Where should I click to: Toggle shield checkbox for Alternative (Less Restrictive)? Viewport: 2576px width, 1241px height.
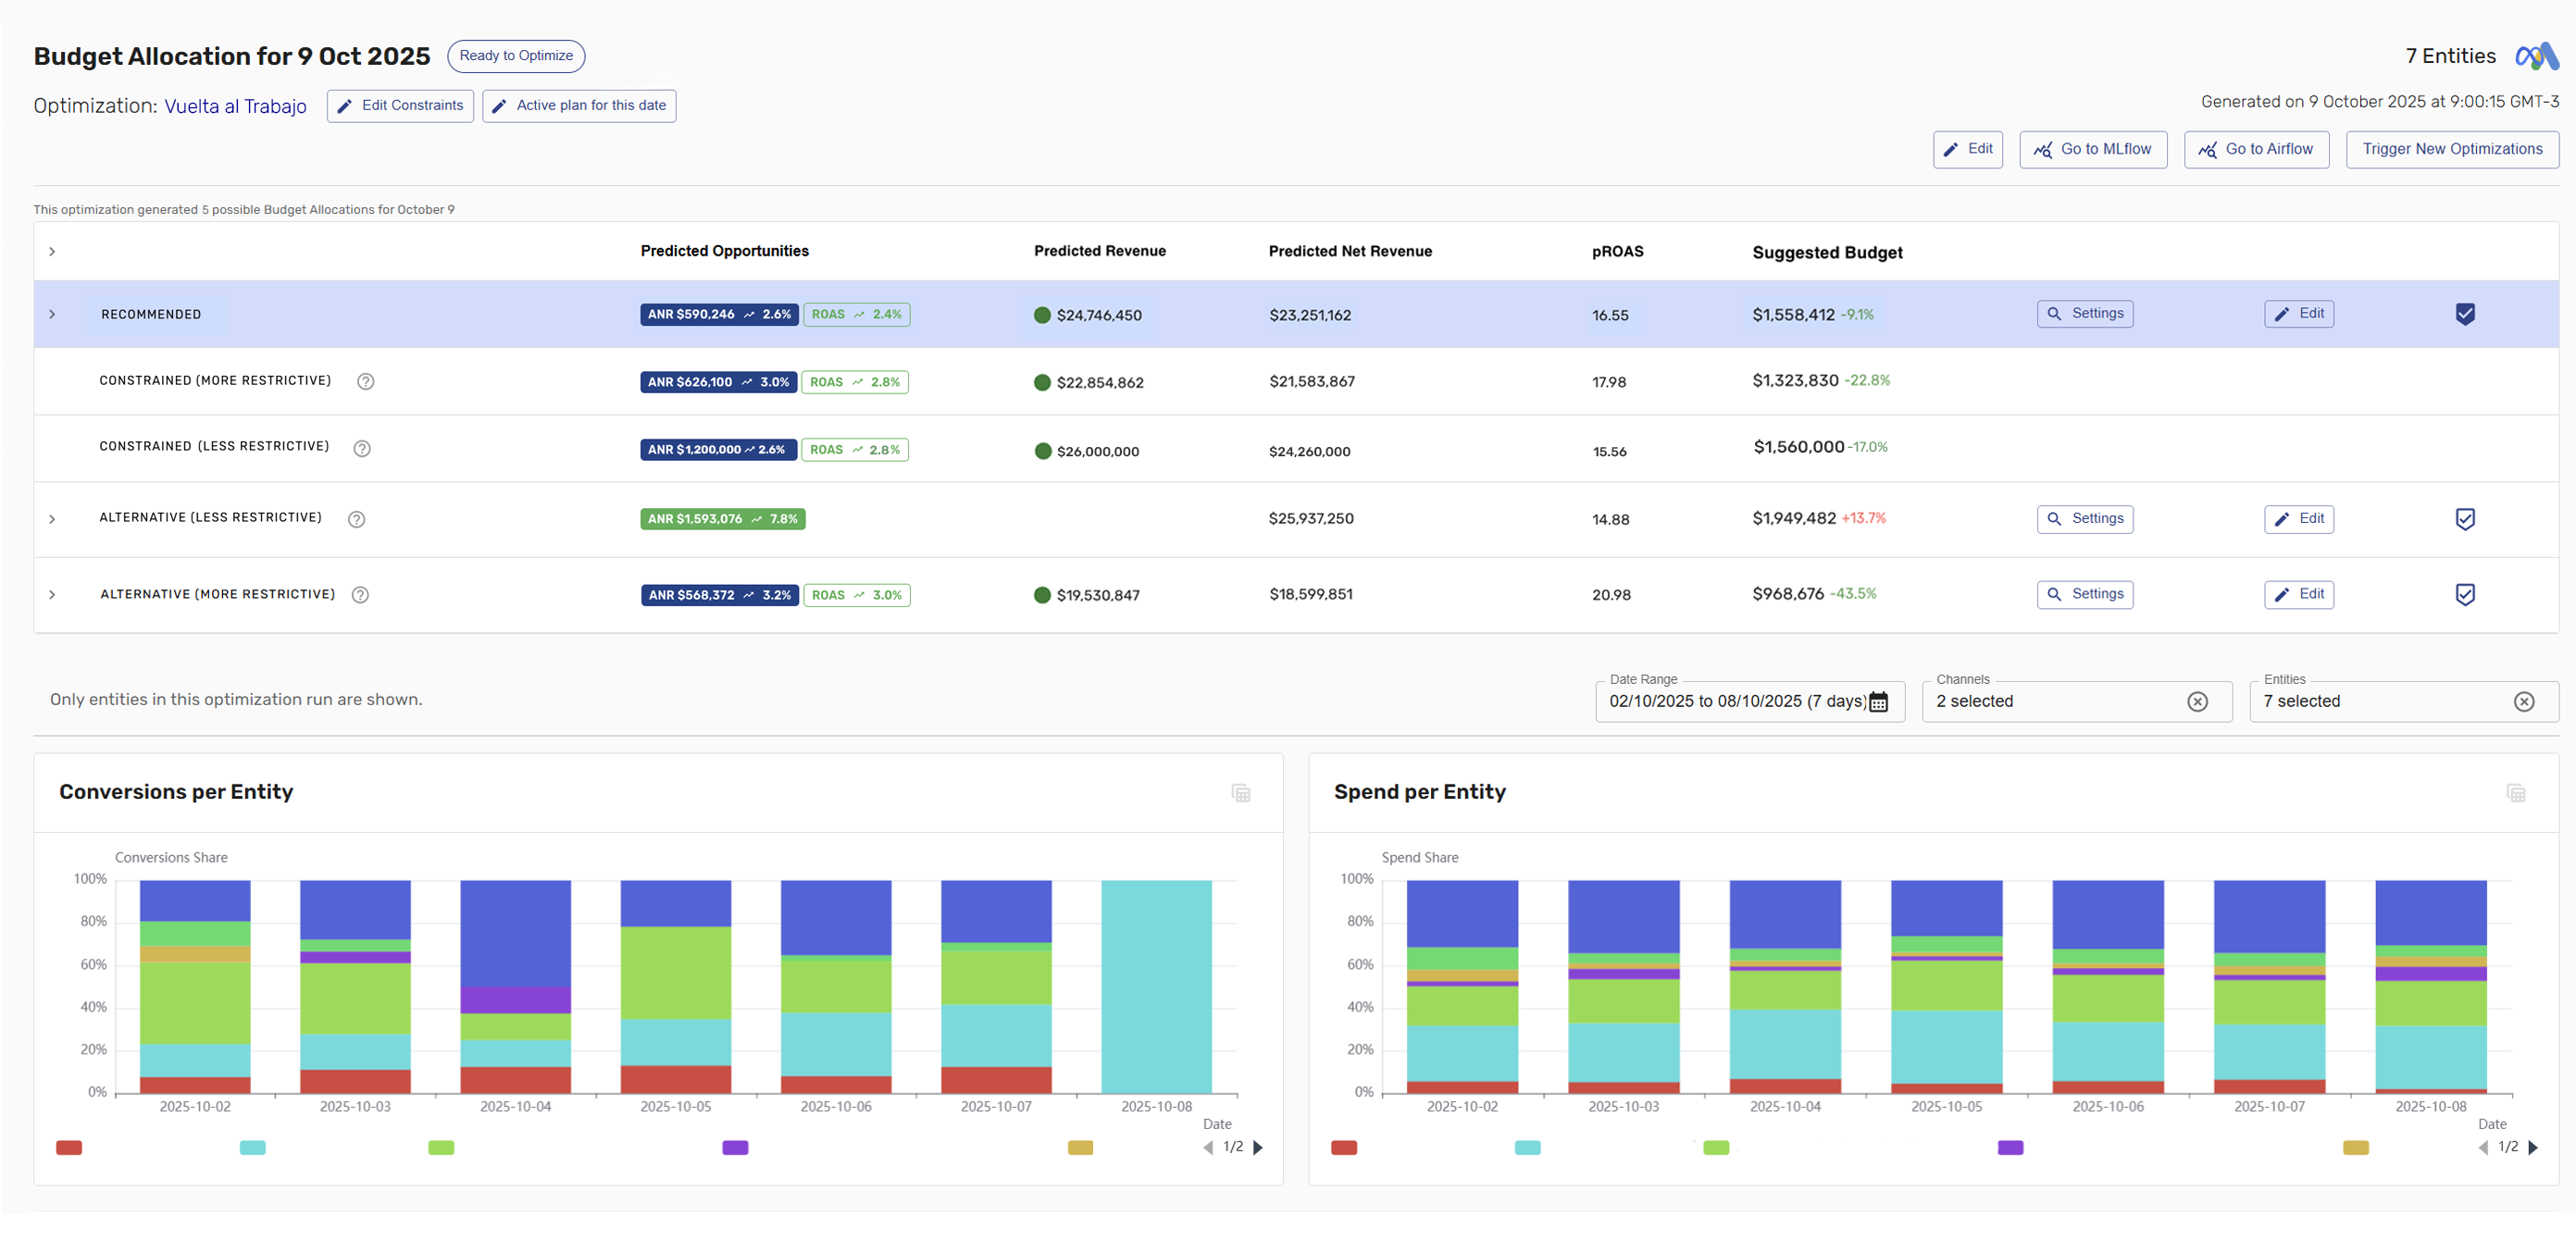(2465, 519)
